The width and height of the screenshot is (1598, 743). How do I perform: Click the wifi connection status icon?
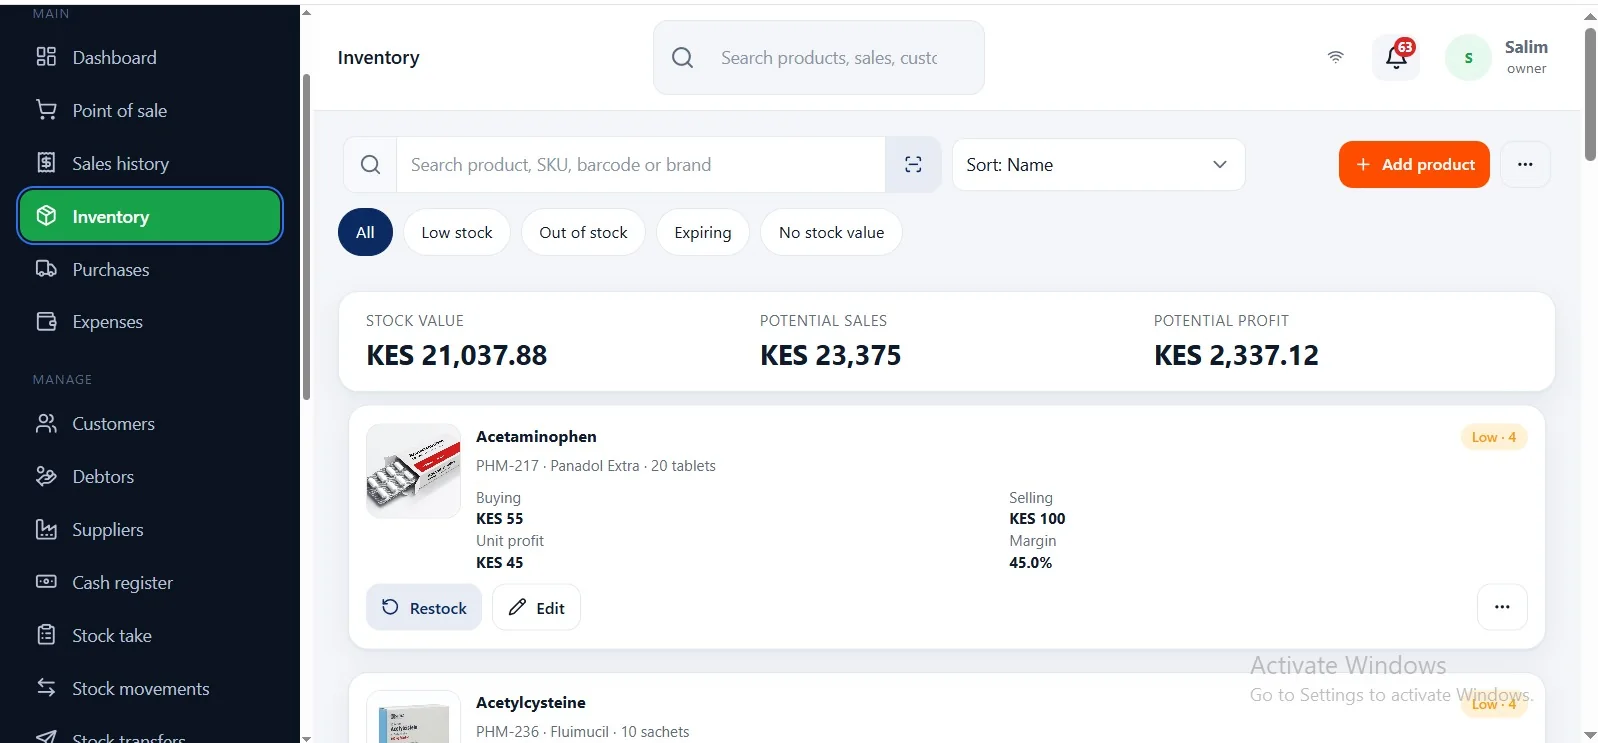(1335, 57)
